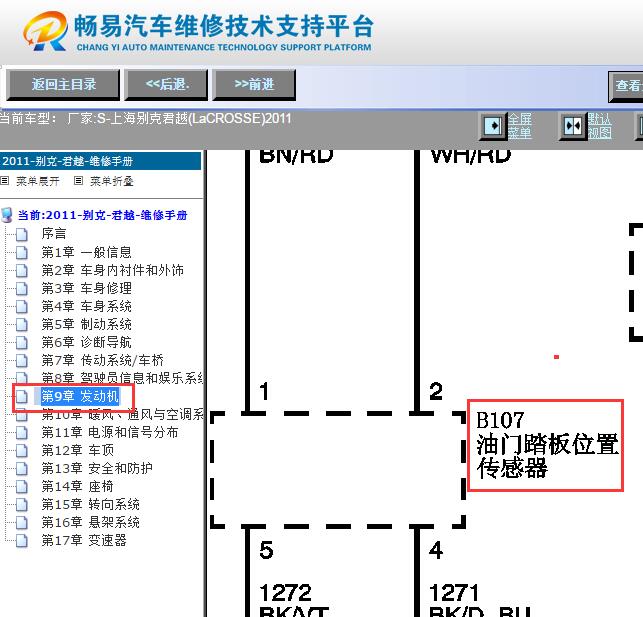Click the 2011-别克-君越-维修手册 panel header
Image resolution: width=643 pixels, height=617 pixels.
(x=100, y=161)
